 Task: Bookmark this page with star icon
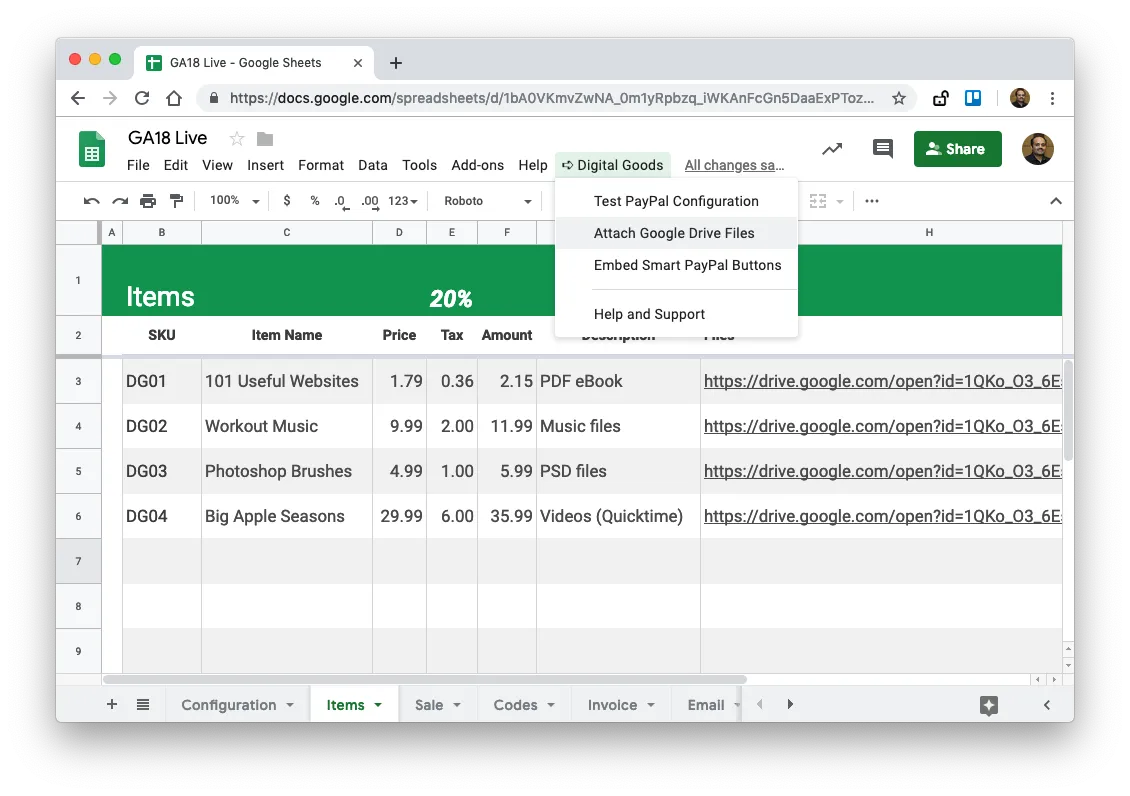(899, 98)
